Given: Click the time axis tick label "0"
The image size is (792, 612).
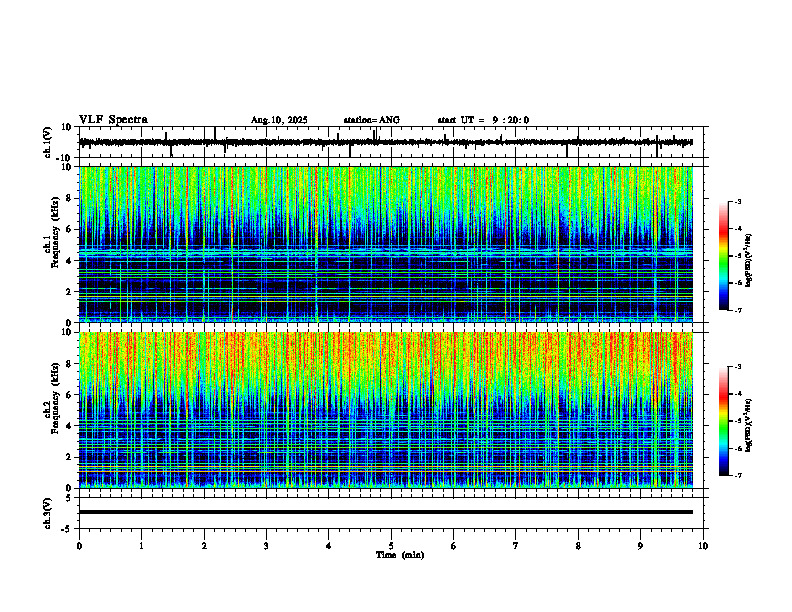Looking at the screenshot, I should pos(79,546).
